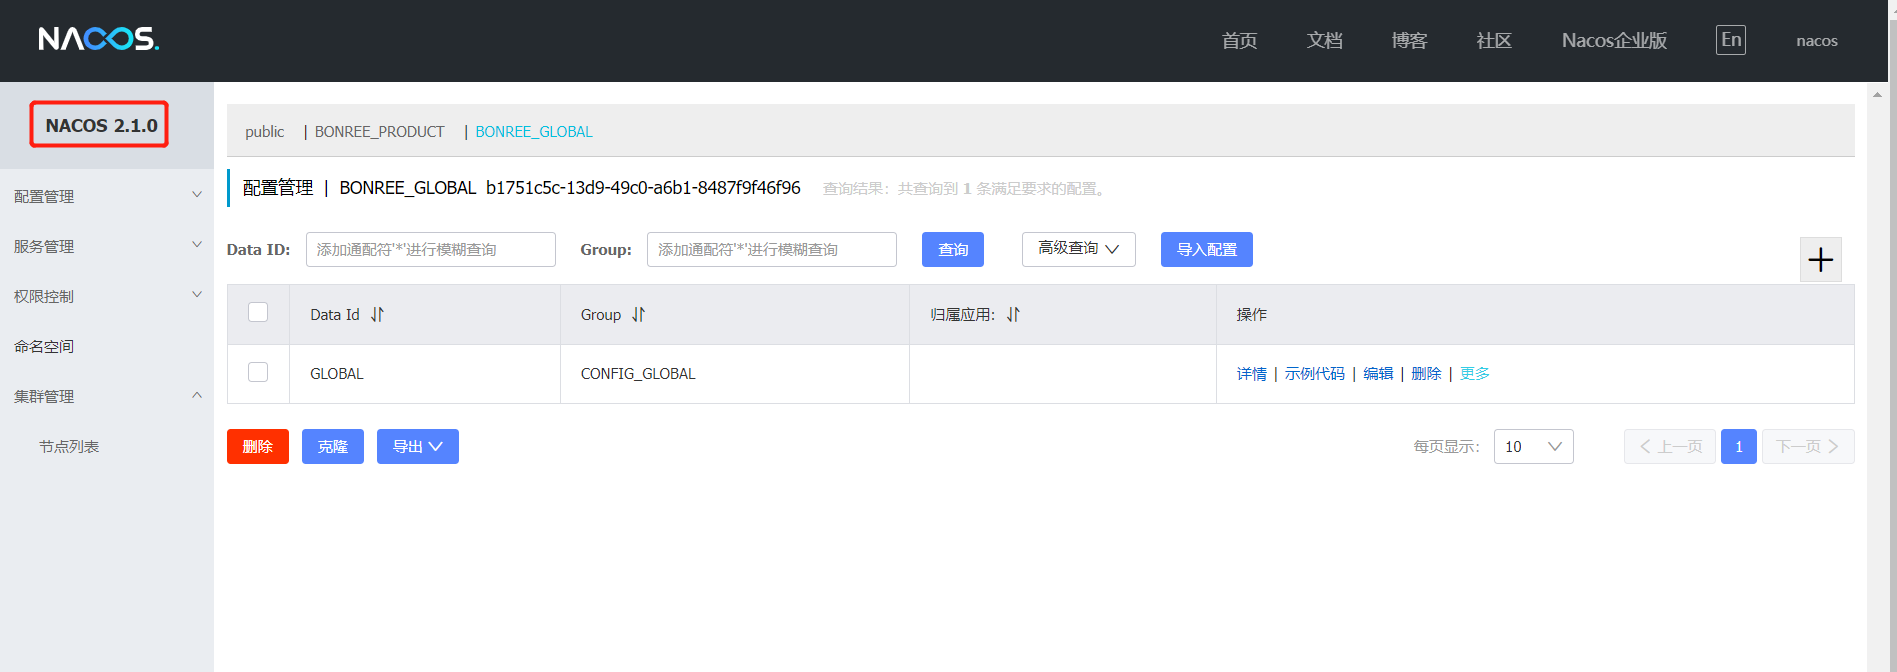The image size is (1897, 672).
Task: Collapse the 集群管理 sidebar menu
Action: (107, 396)
